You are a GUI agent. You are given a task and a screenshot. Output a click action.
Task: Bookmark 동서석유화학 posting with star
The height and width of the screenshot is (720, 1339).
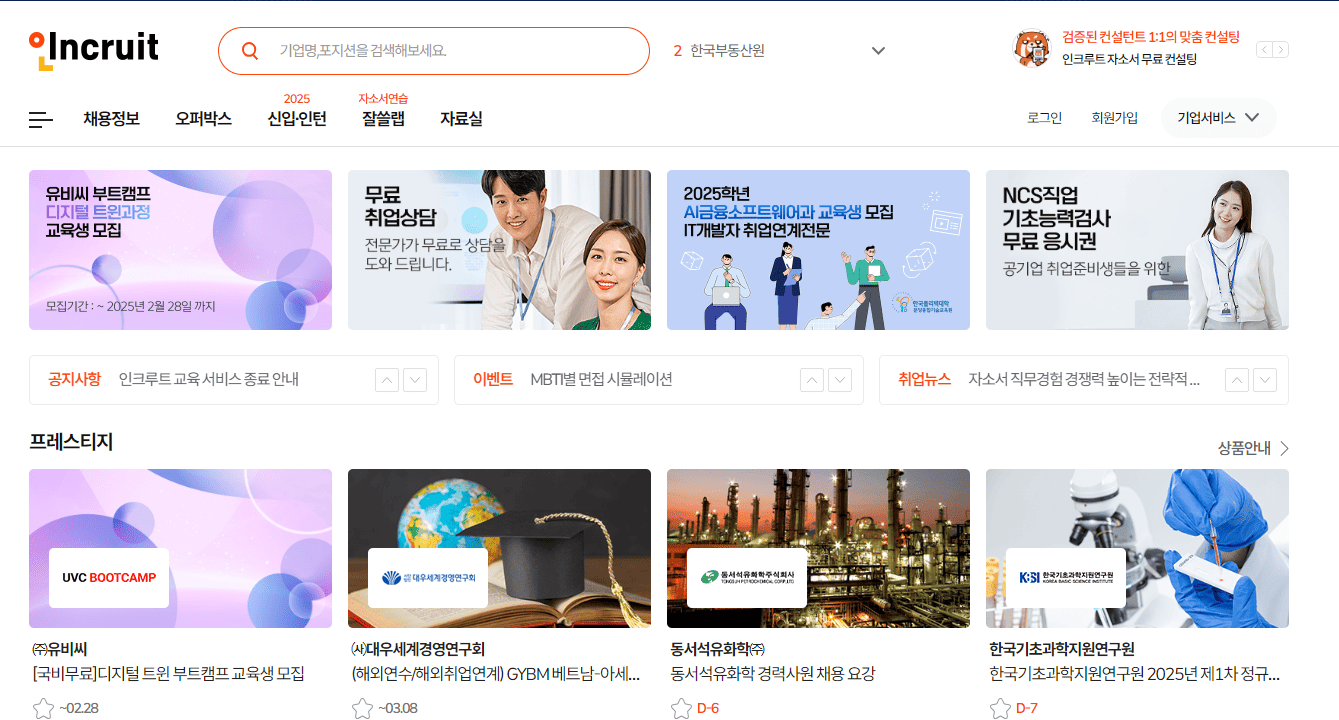pos(681,709)
